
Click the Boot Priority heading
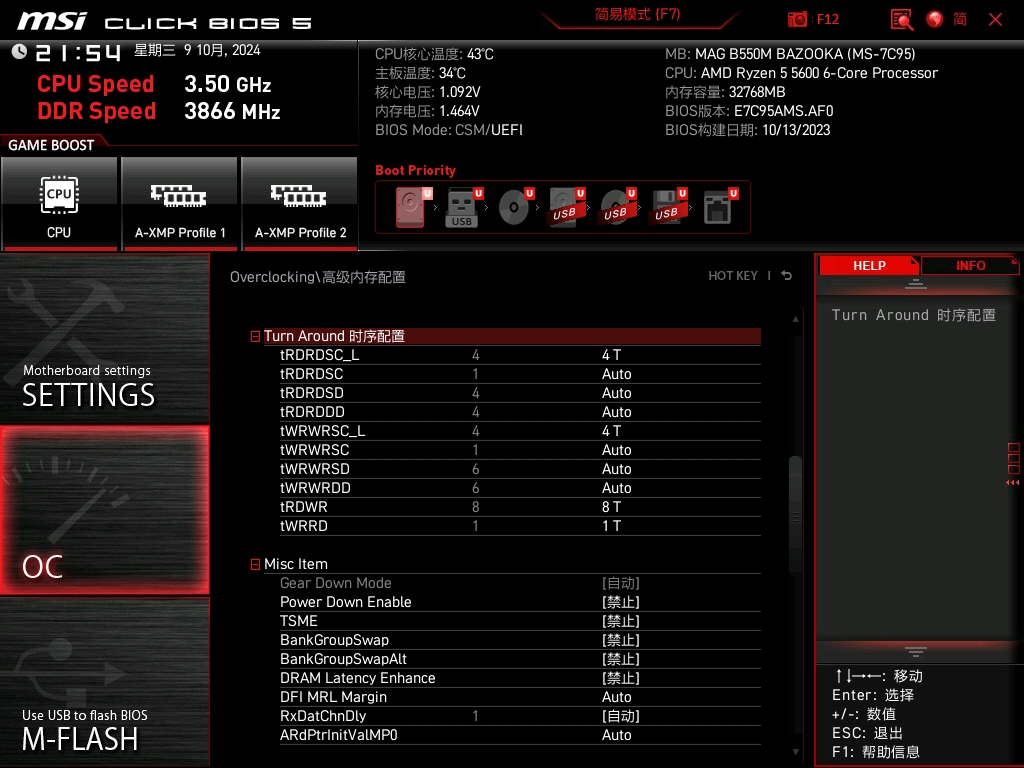[x=415, y=170]
